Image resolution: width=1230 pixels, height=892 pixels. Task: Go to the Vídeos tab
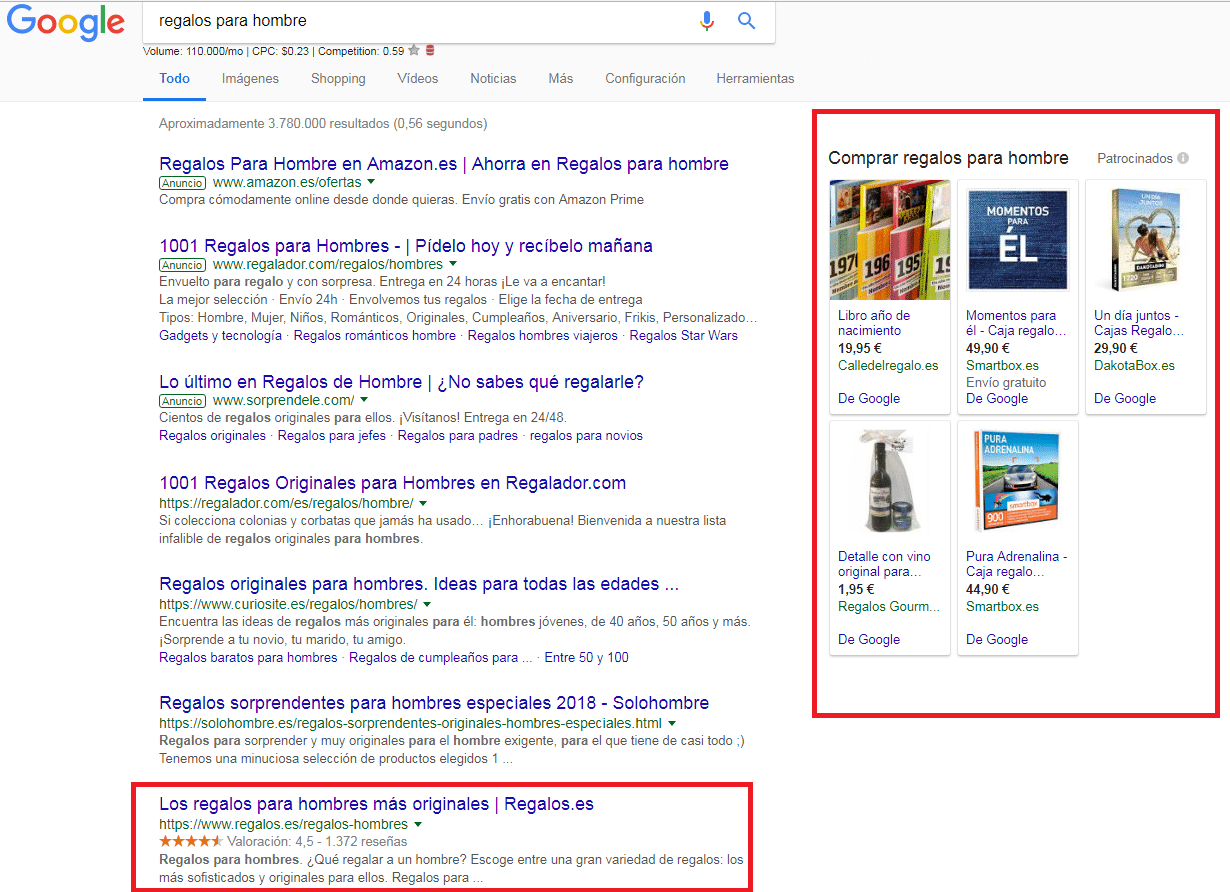417,79
